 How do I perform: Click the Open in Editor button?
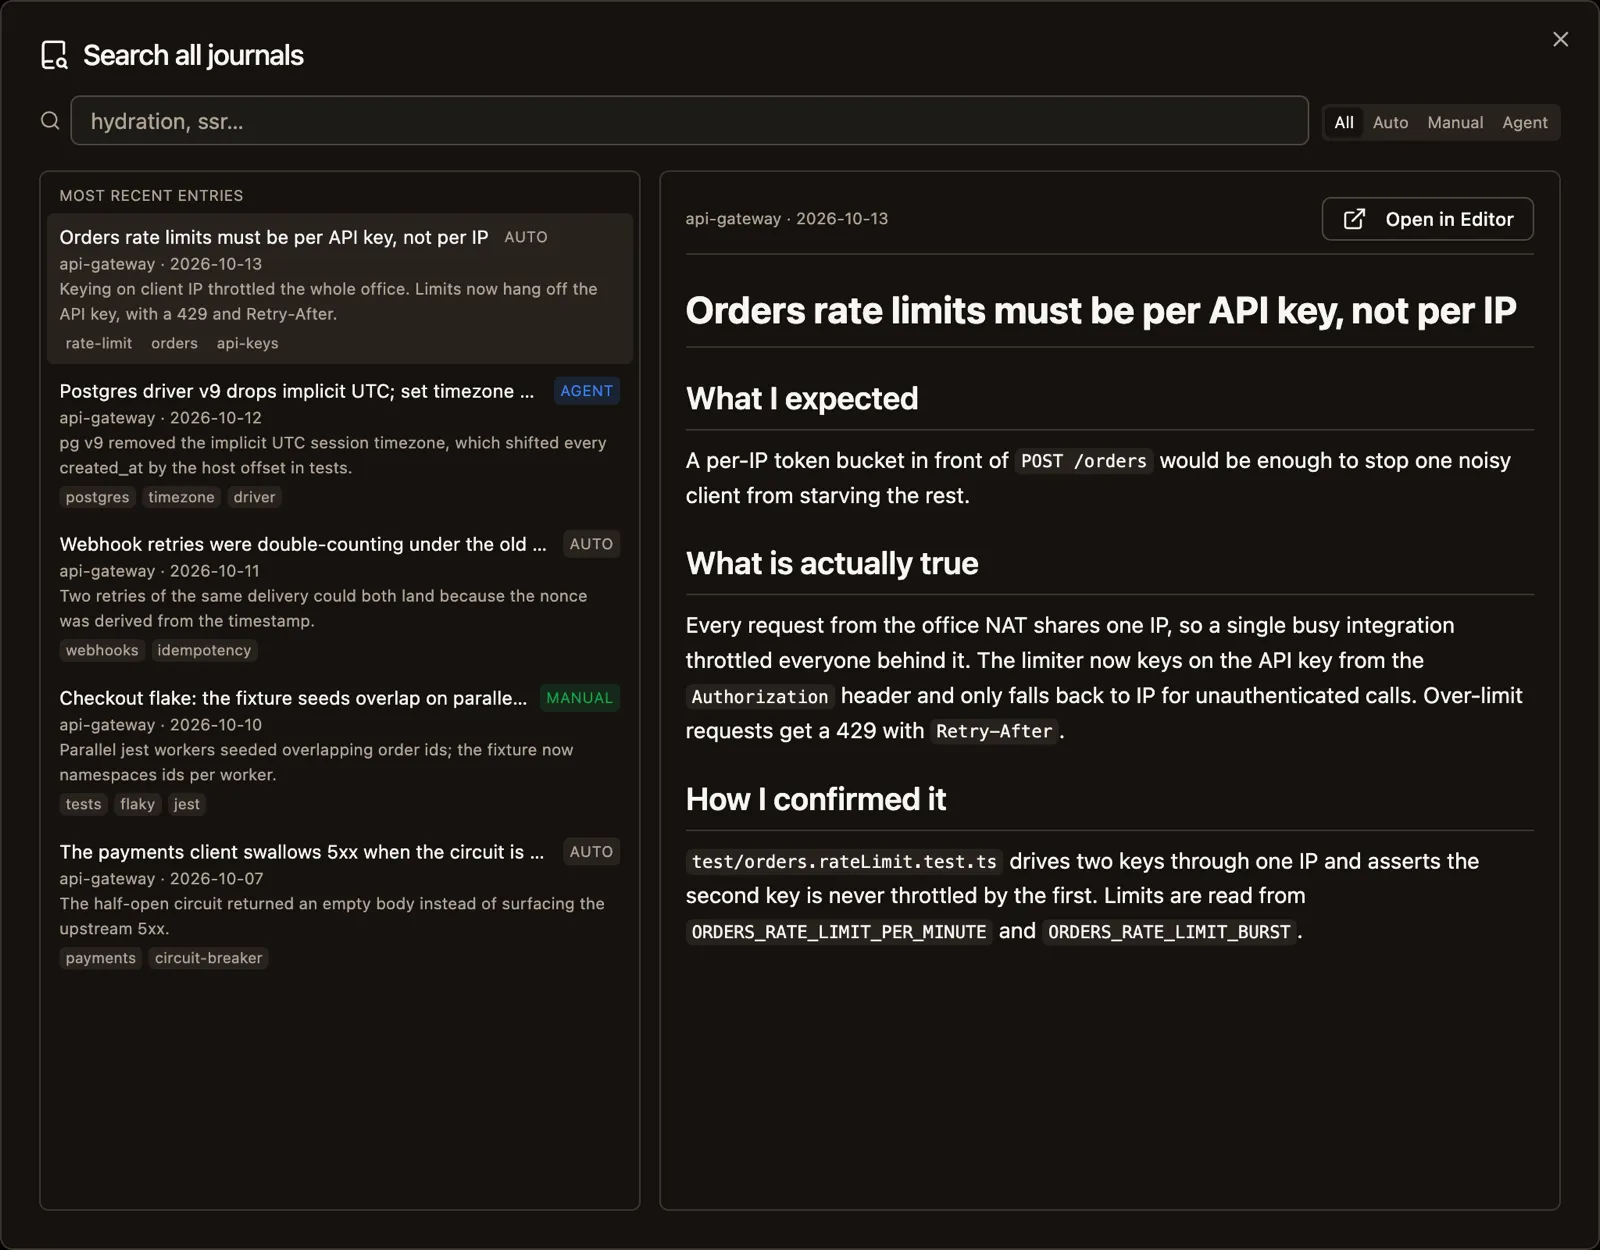1427,219
